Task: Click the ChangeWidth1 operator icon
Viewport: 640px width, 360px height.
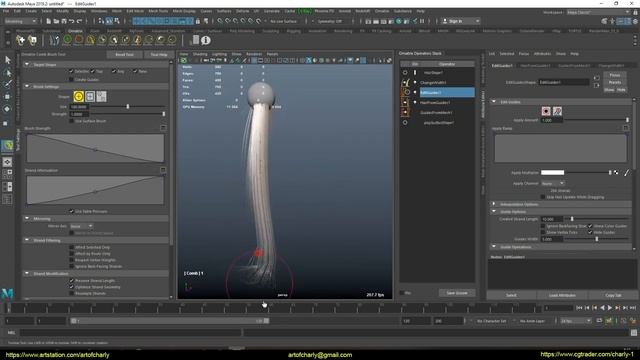Action: [405, 82]
